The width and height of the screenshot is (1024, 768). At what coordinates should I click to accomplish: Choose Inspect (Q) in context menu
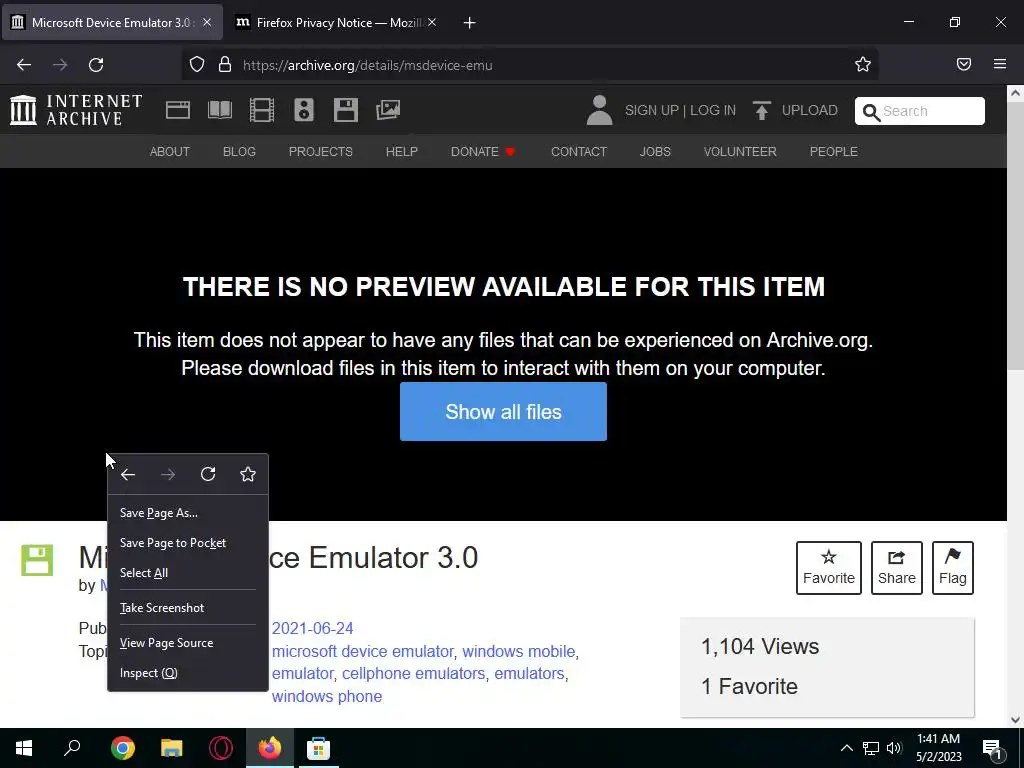[x=188, y=673]
